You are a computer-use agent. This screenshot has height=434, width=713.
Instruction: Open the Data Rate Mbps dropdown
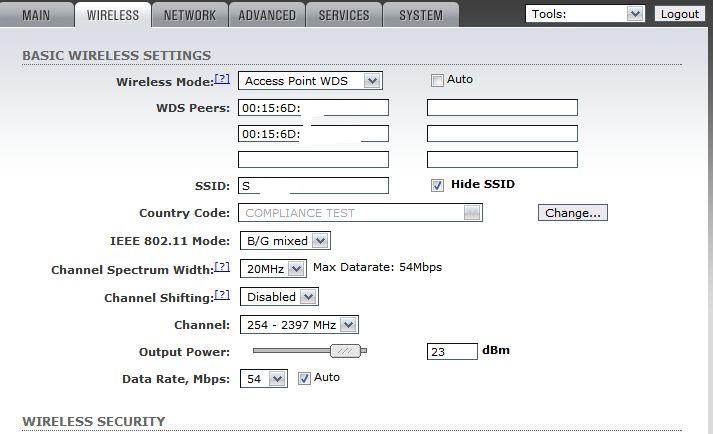click(x=264, y=379)
